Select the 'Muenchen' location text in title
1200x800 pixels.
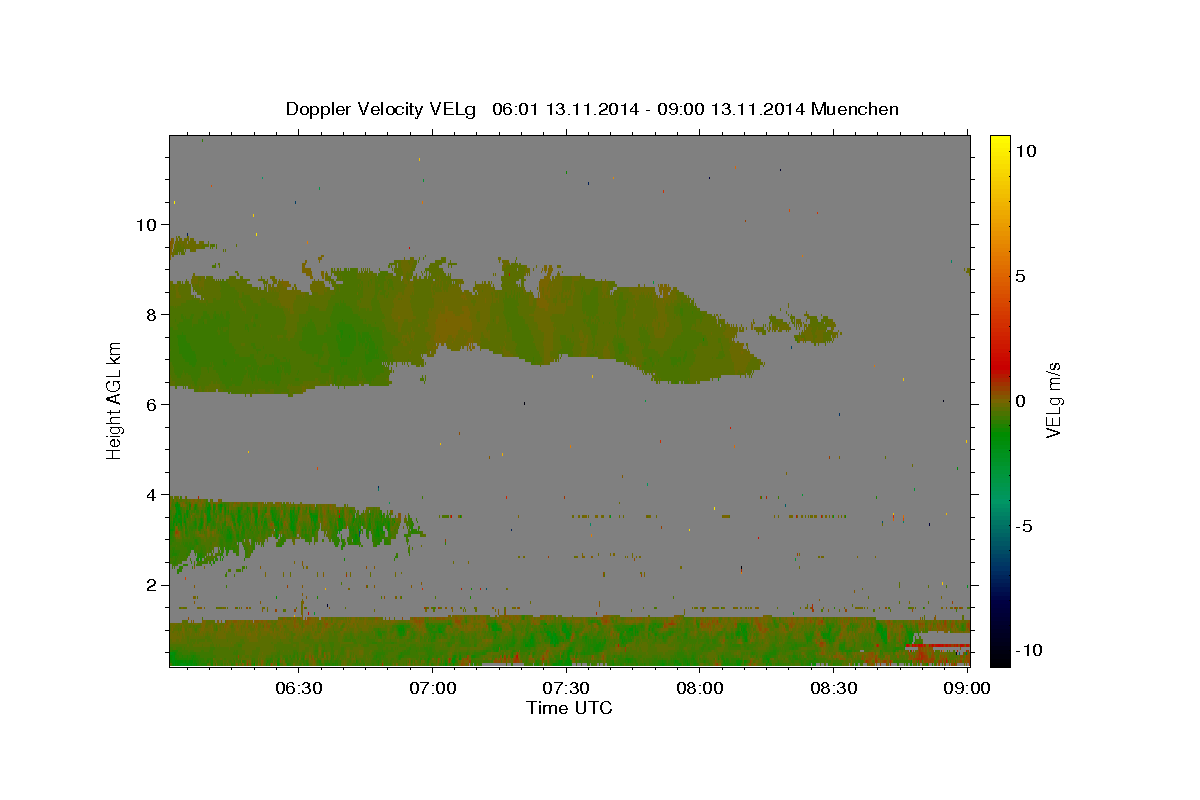pyautogui.click(x=856, y=109)
